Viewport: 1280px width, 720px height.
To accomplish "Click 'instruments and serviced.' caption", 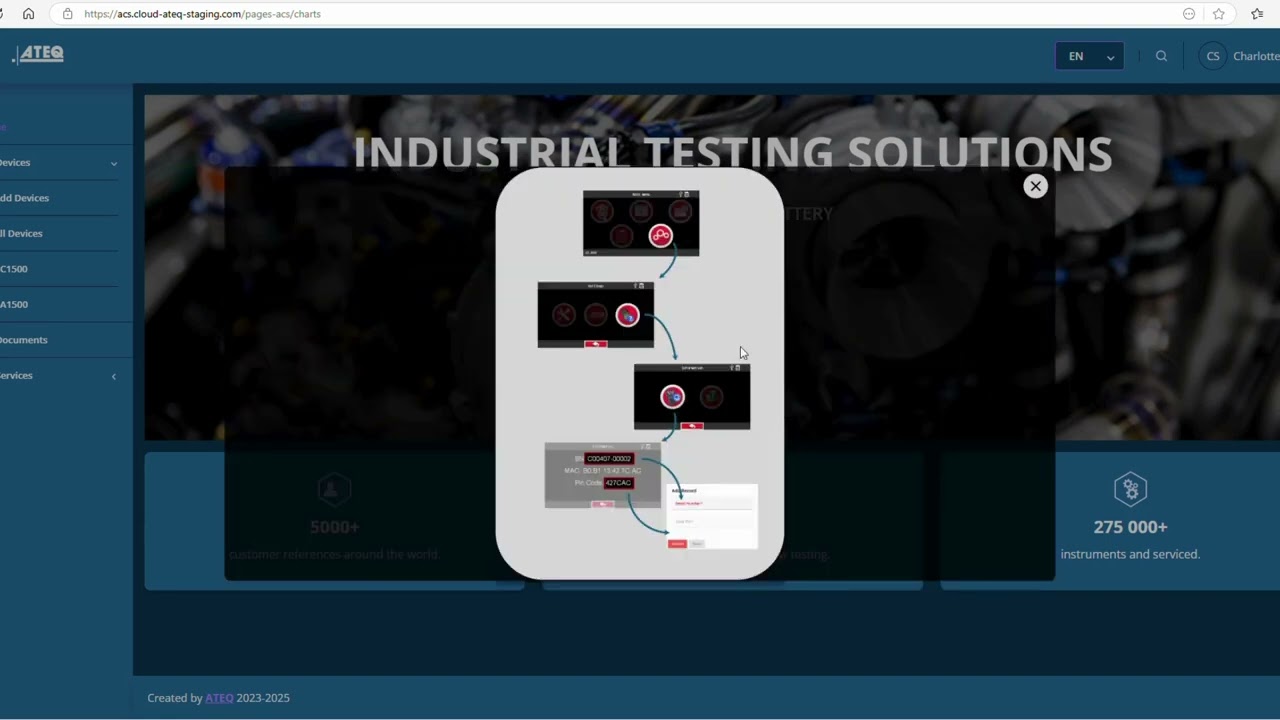I will click(1130, 554).
